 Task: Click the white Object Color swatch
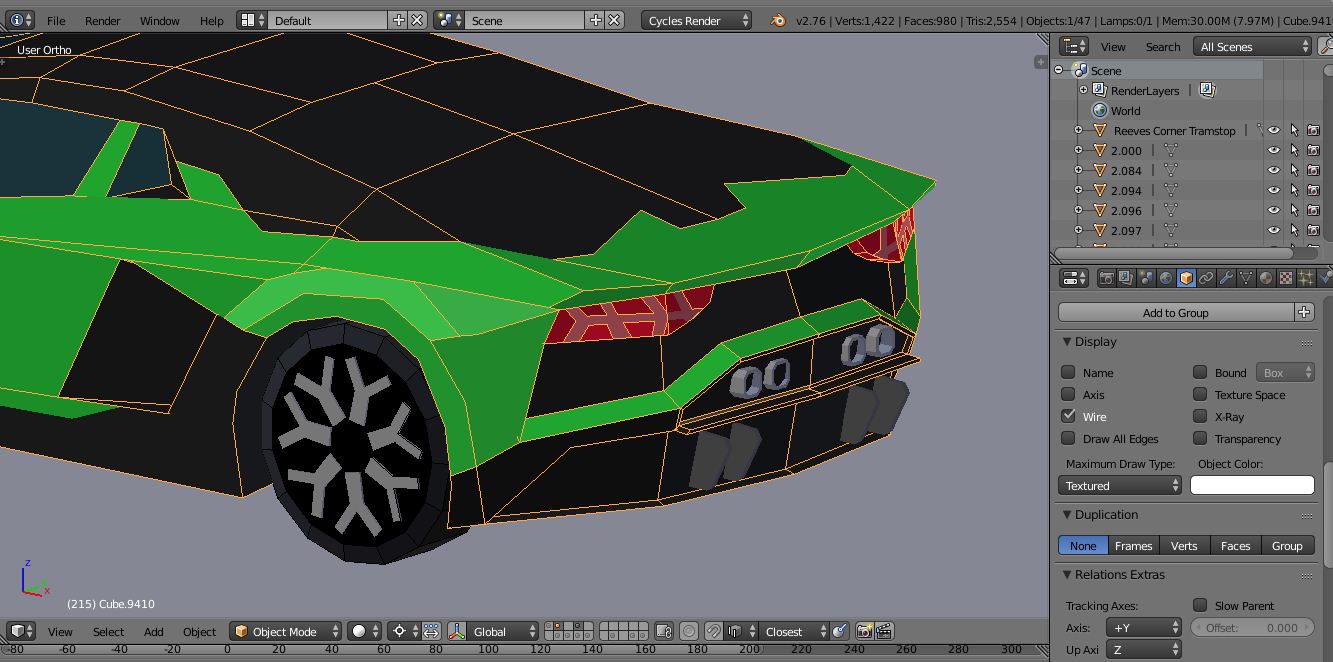point(1252,485)
